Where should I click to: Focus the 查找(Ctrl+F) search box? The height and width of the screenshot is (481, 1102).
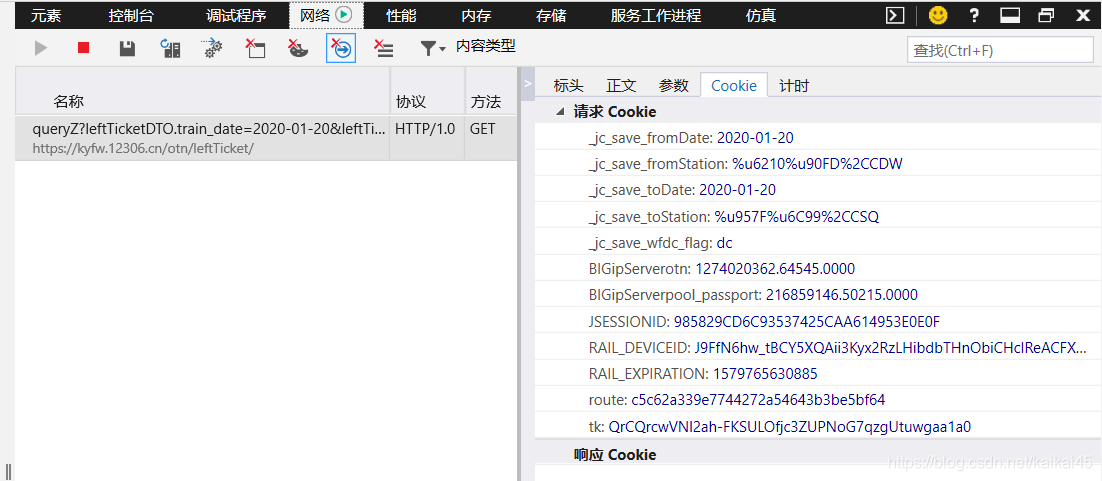tap(999, 50)
